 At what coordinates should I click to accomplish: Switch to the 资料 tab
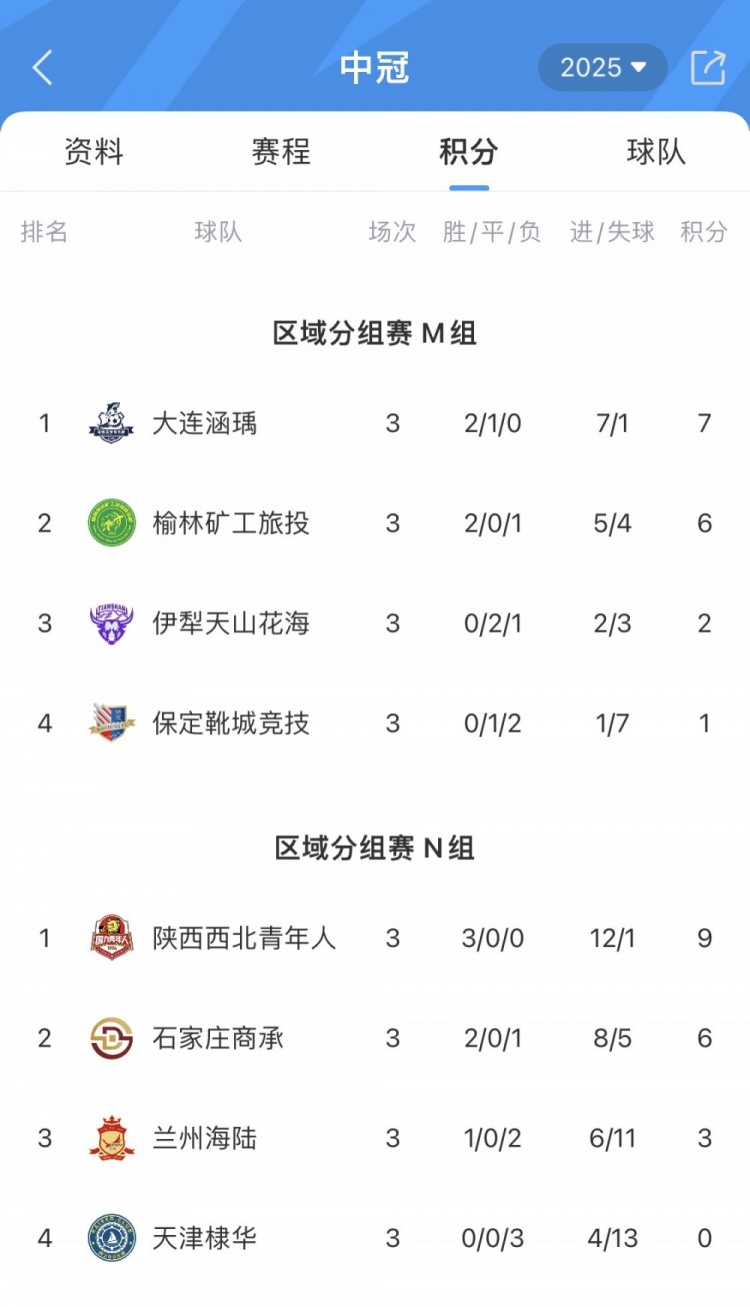pos(94,152)
